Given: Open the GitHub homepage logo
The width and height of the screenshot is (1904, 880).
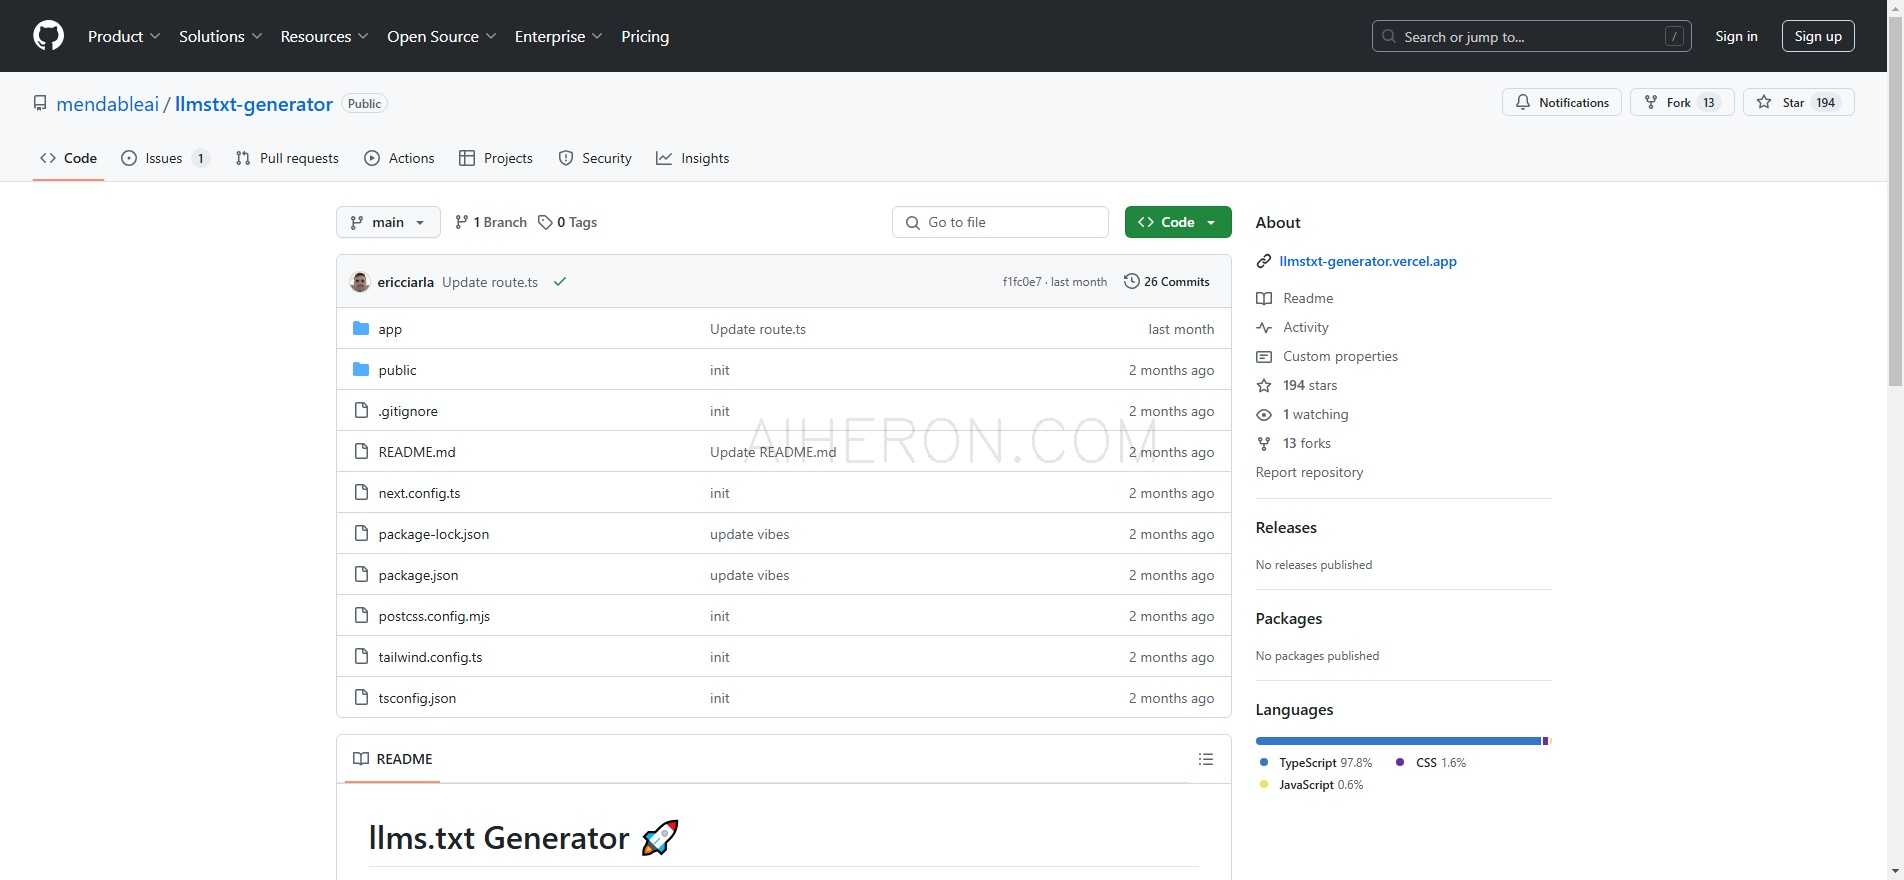Looking at the screenshot, I should click(x=48, y=36).
